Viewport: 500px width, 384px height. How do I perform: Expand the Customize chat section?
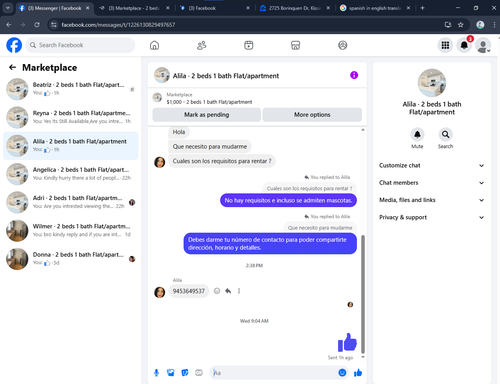pyautogui.click(x=432, y=165)
